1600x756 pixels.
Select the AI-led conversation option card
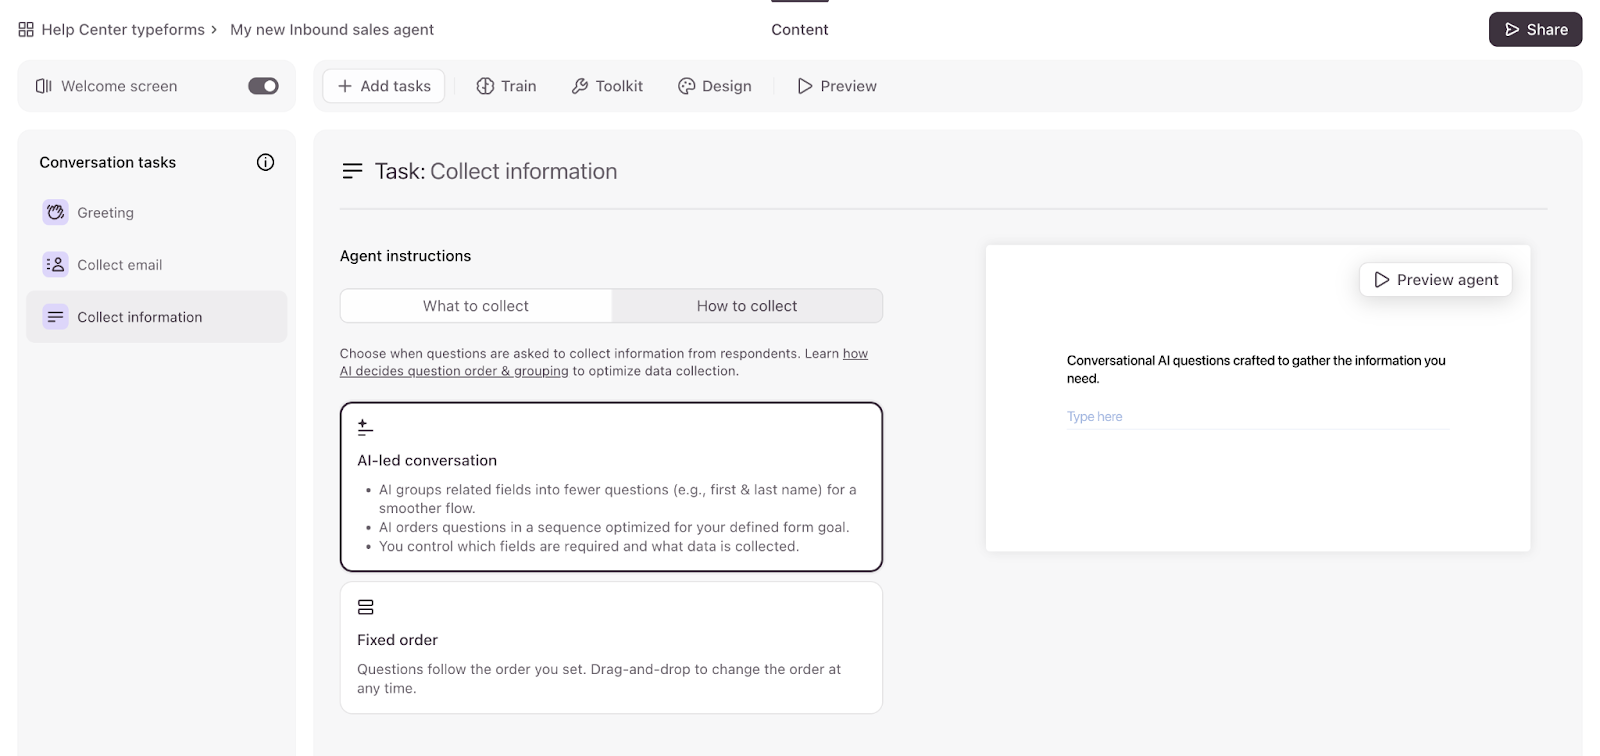coord(611,487)
